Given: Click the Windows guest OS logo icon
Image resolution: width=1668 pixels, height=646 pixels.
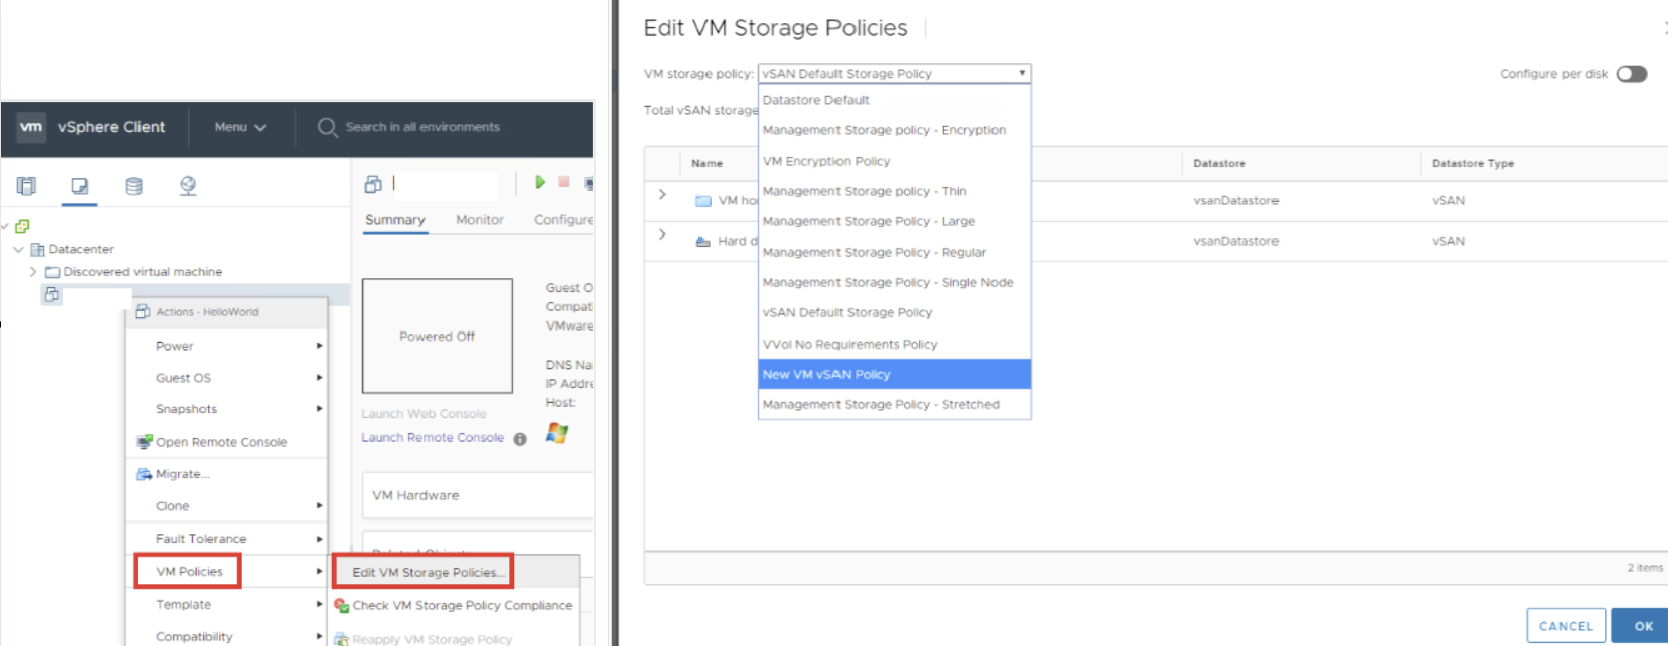Looking at the screenshot, I should (557, 433).
